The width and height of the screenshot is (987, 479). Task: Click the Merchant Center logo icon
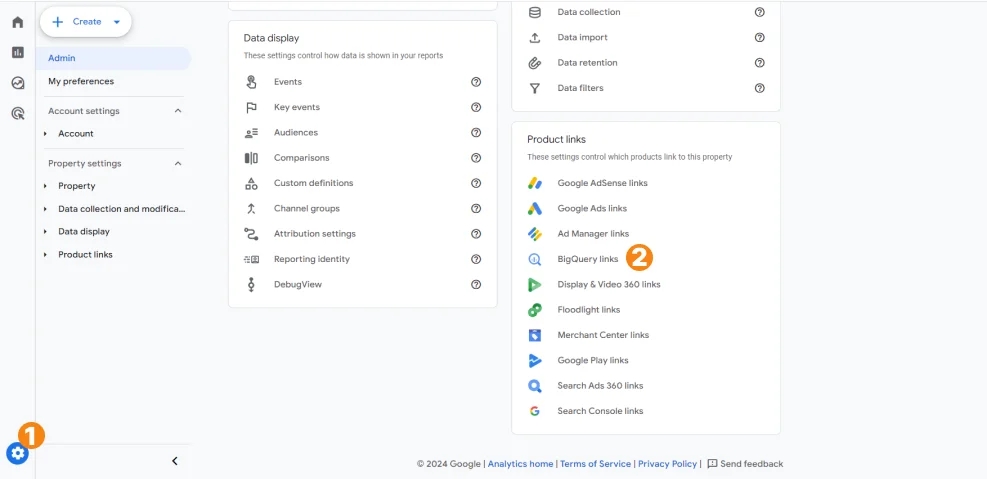click(x=534, y=335)
